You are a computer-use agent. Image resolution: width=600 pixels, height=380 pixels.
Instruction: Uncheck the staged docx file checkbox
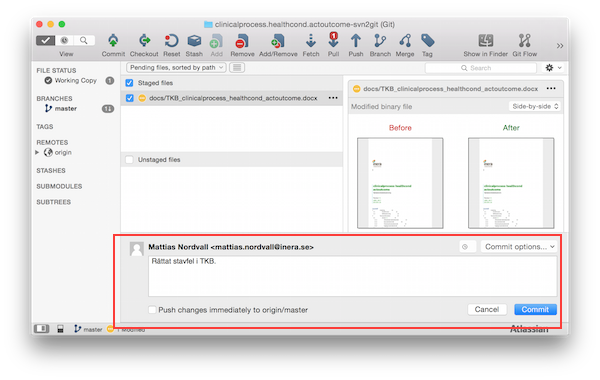(129, 98)
